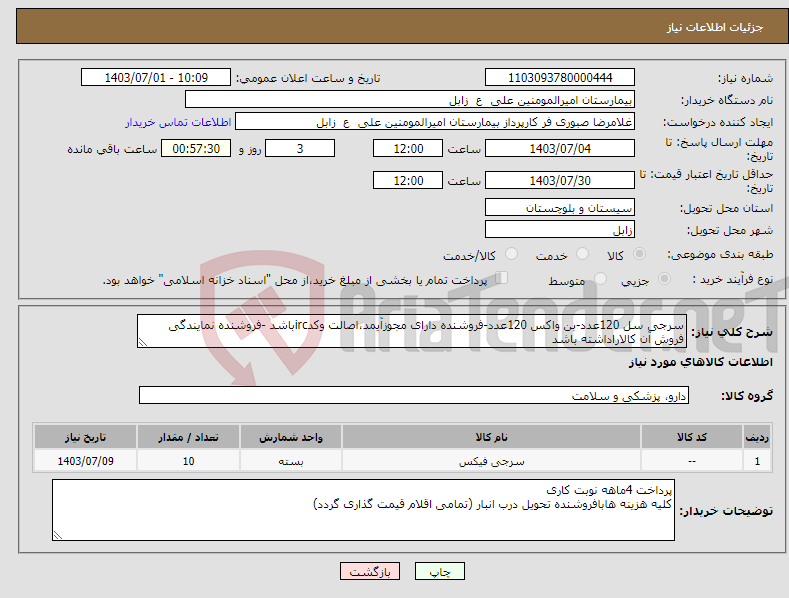
Task: Select the متوسط purchase type radio
Action: pos(600,278)
